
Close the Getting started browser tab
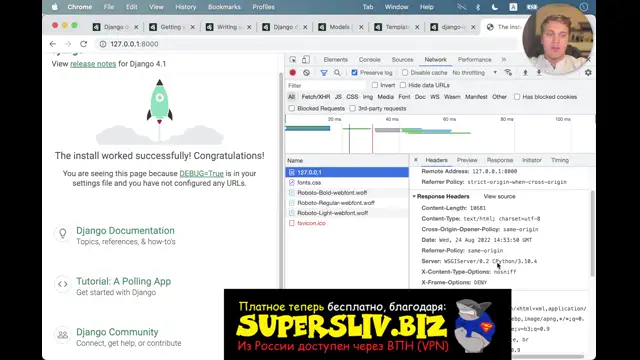(193, 27)
